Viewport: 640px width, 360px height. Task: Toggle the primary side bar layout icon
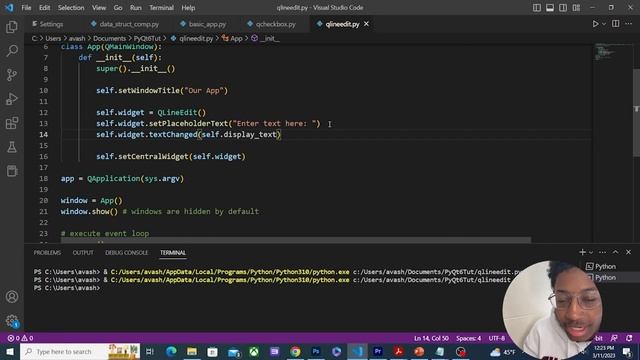(537, 8)
